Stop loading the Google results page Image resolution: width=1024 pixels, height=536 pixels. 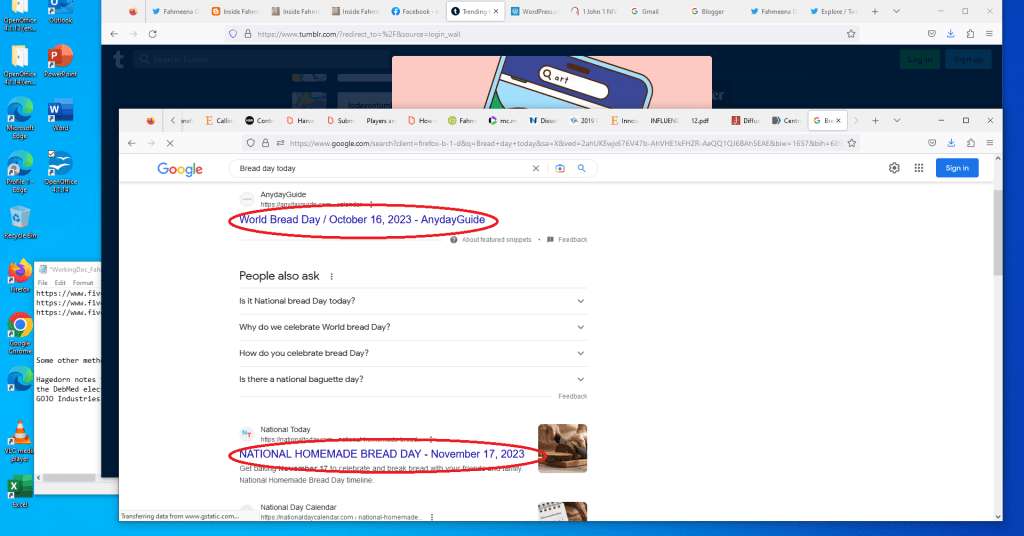coord(169,143)
